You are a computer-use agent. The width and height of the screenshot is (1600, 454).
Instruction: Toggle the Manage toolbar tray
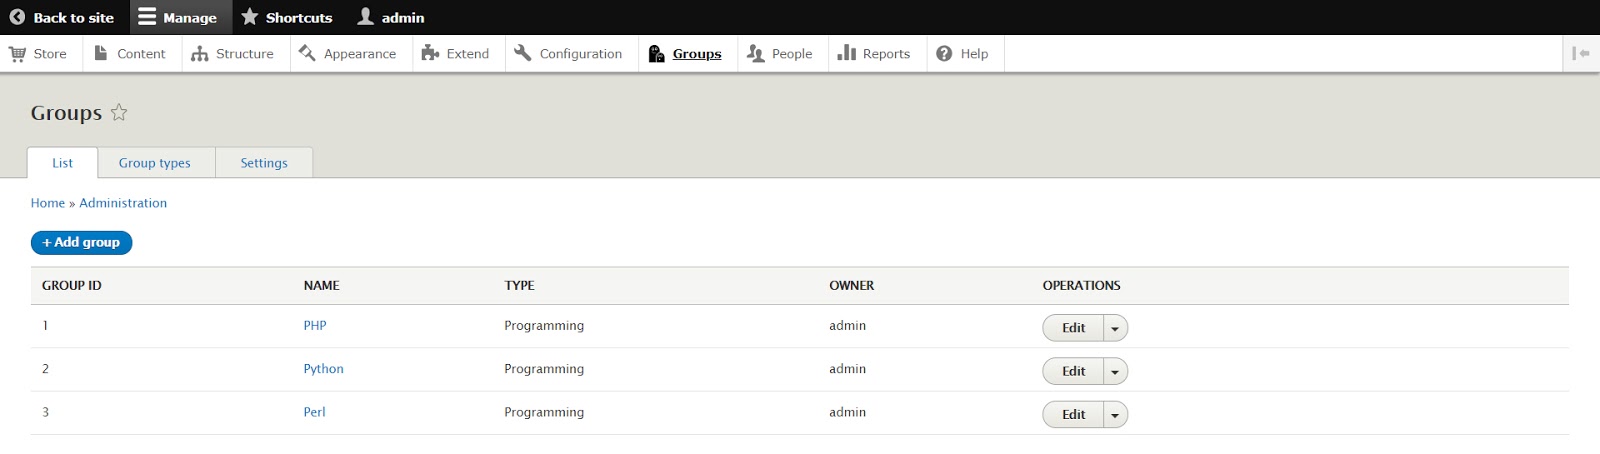click(178, 17)
